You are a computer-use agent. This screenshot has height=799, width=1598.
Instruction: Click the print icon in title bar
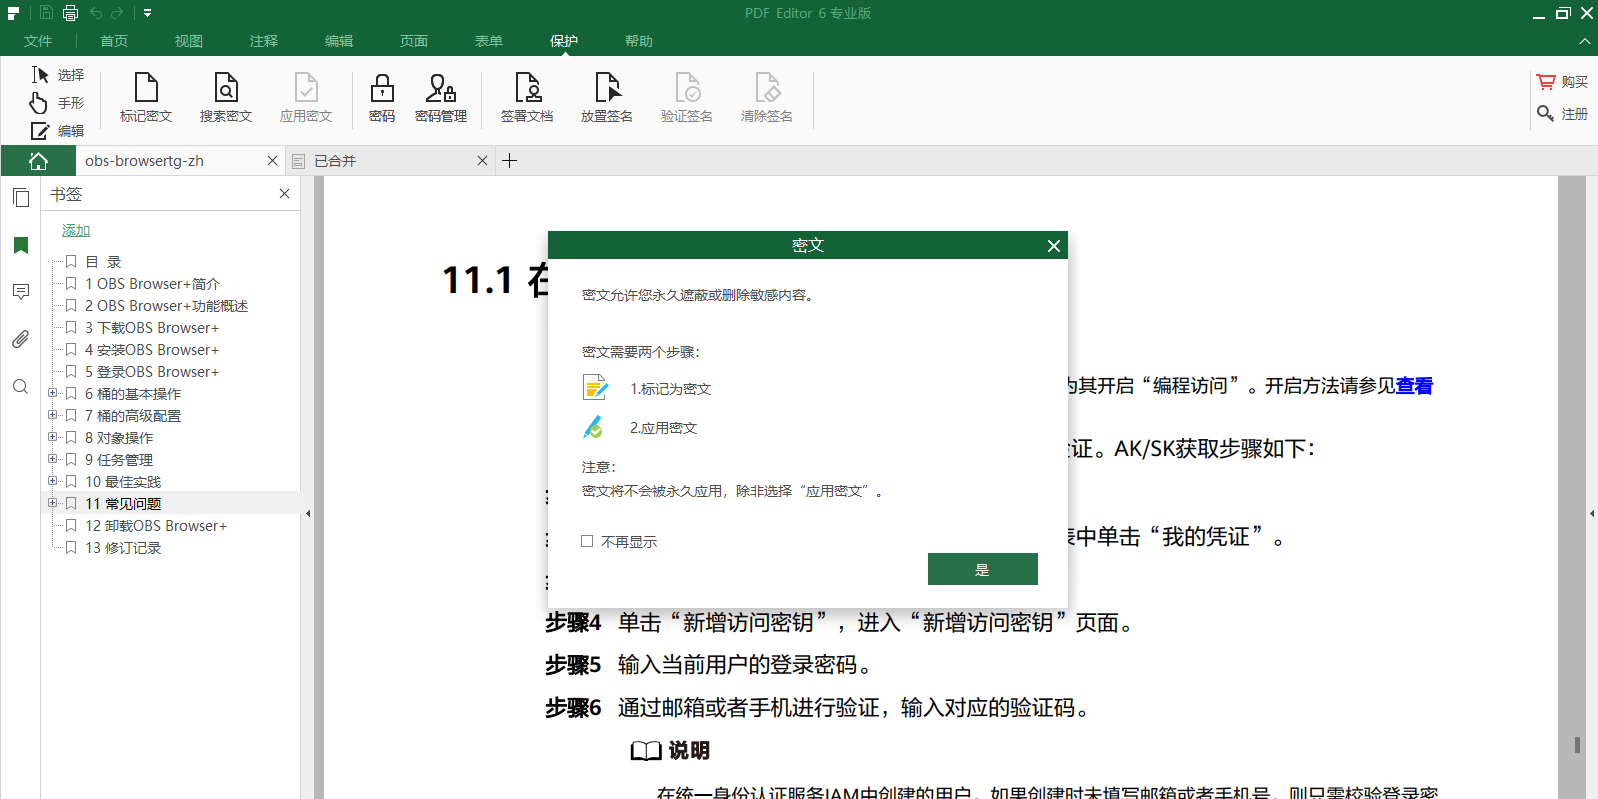[70, 13]
